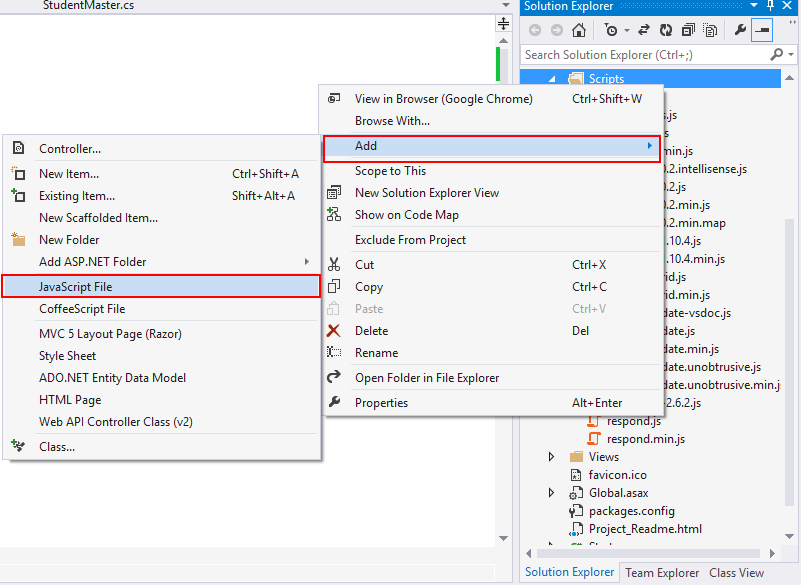Select respond.js file
The image size is (801, 585).
click(x=633, y=421)
